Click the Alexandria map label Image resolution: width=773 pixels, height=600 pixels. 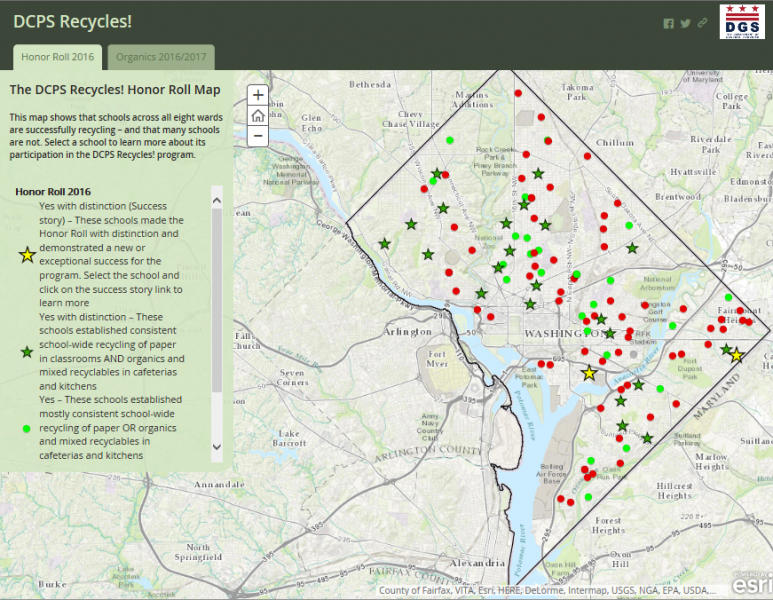[477, 563]
